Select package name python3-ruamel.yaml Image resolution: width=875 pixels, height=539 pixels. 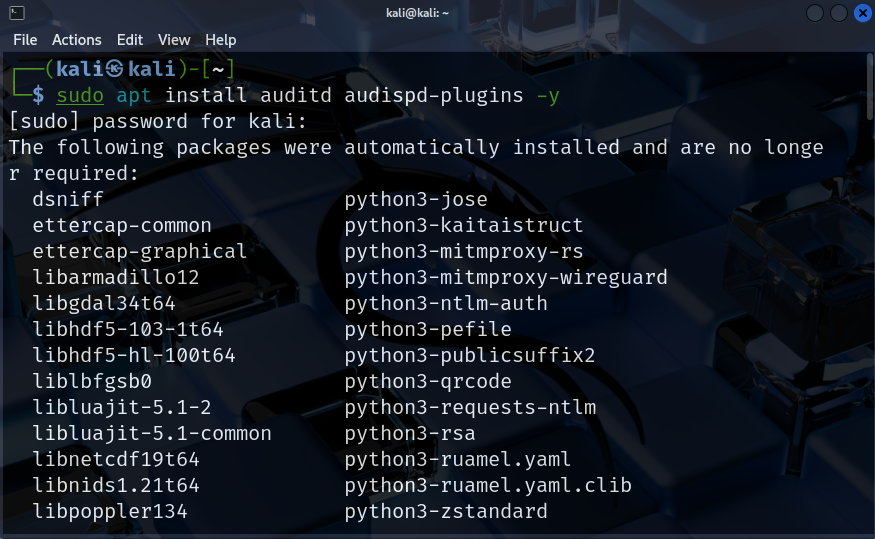tap(458, 460)
